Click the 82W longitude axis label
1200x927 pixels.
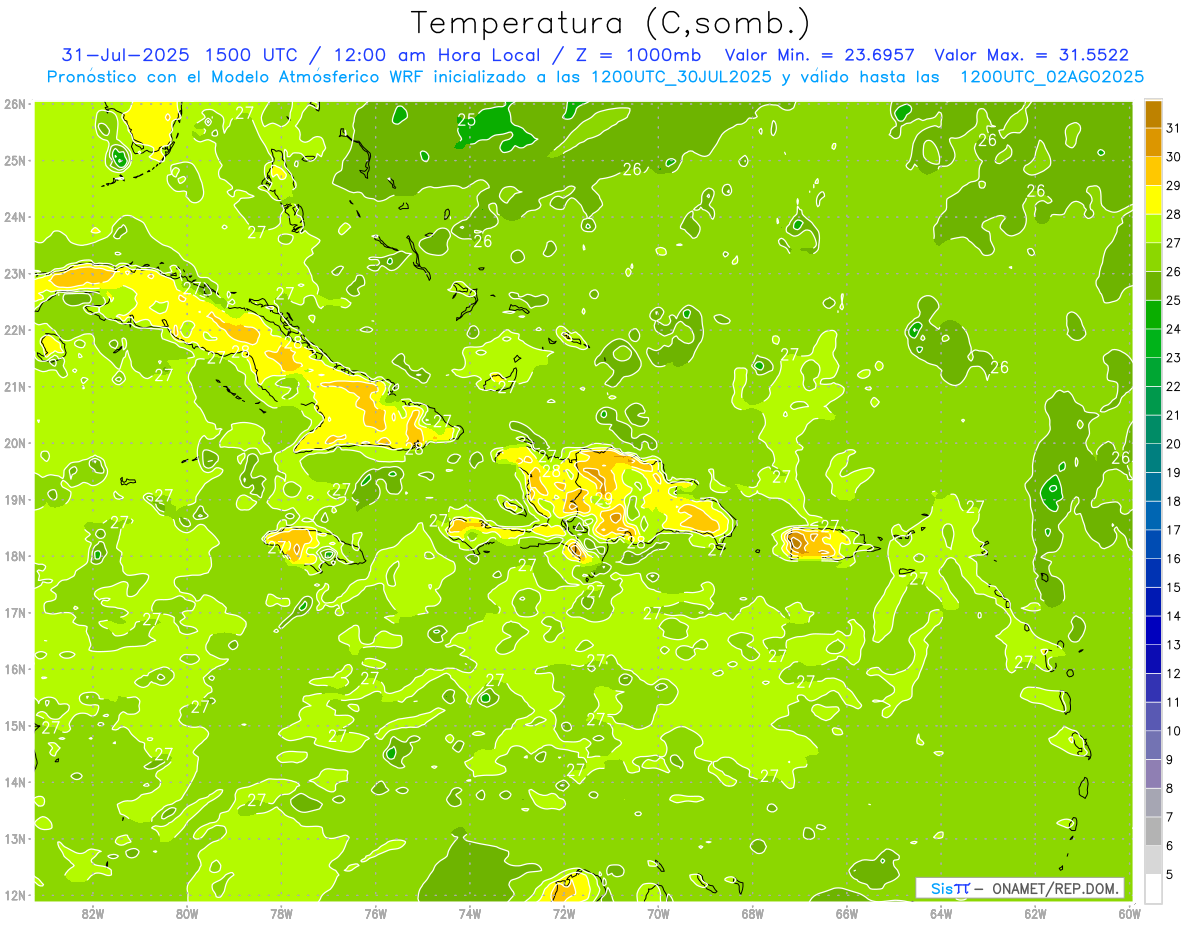pos(93,913)
